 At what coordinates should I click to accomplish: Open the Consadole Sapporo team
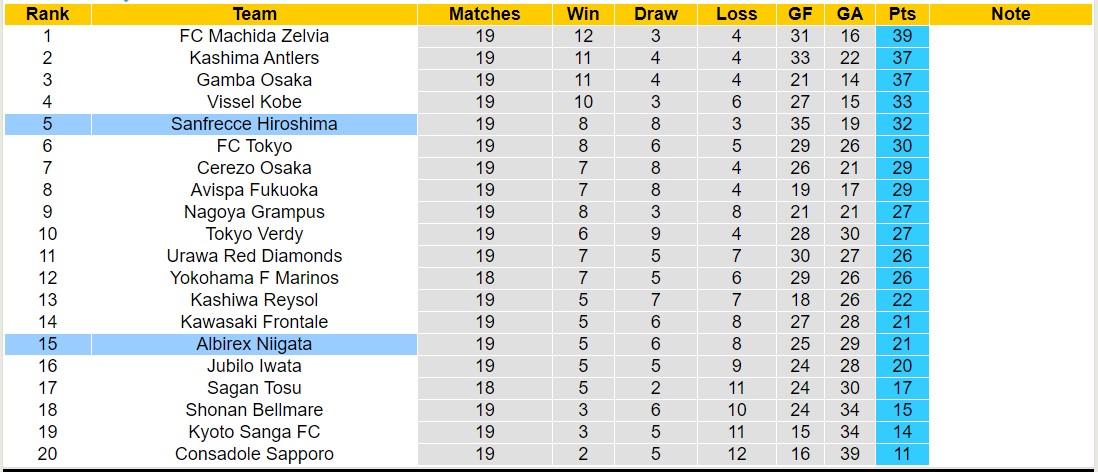coord(254,454)
